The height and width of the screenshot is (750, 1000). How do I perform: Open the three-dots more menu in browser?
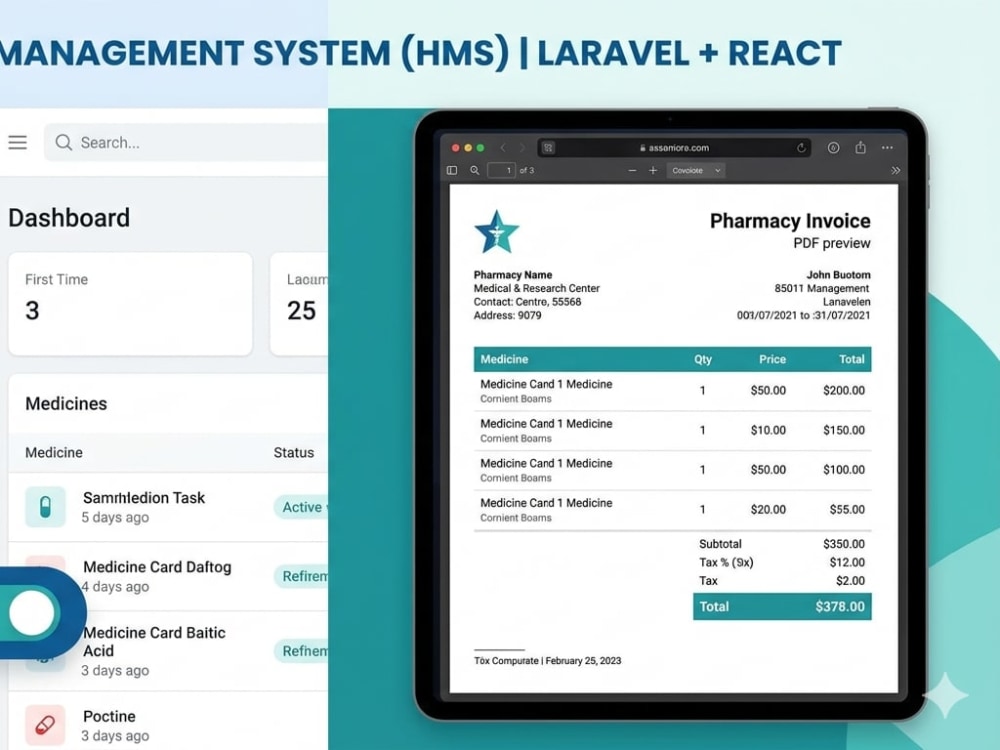[x=887, y=147]
